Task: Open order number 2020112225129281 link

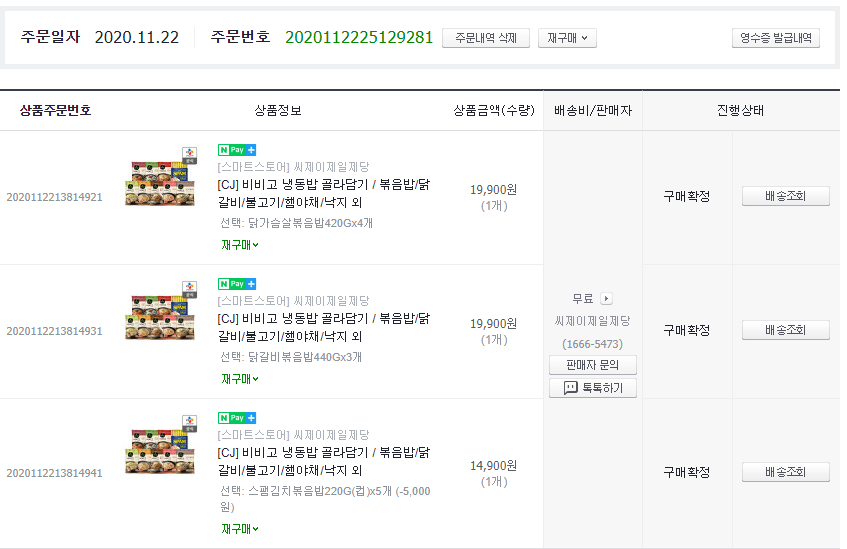Action: [359, 37]
